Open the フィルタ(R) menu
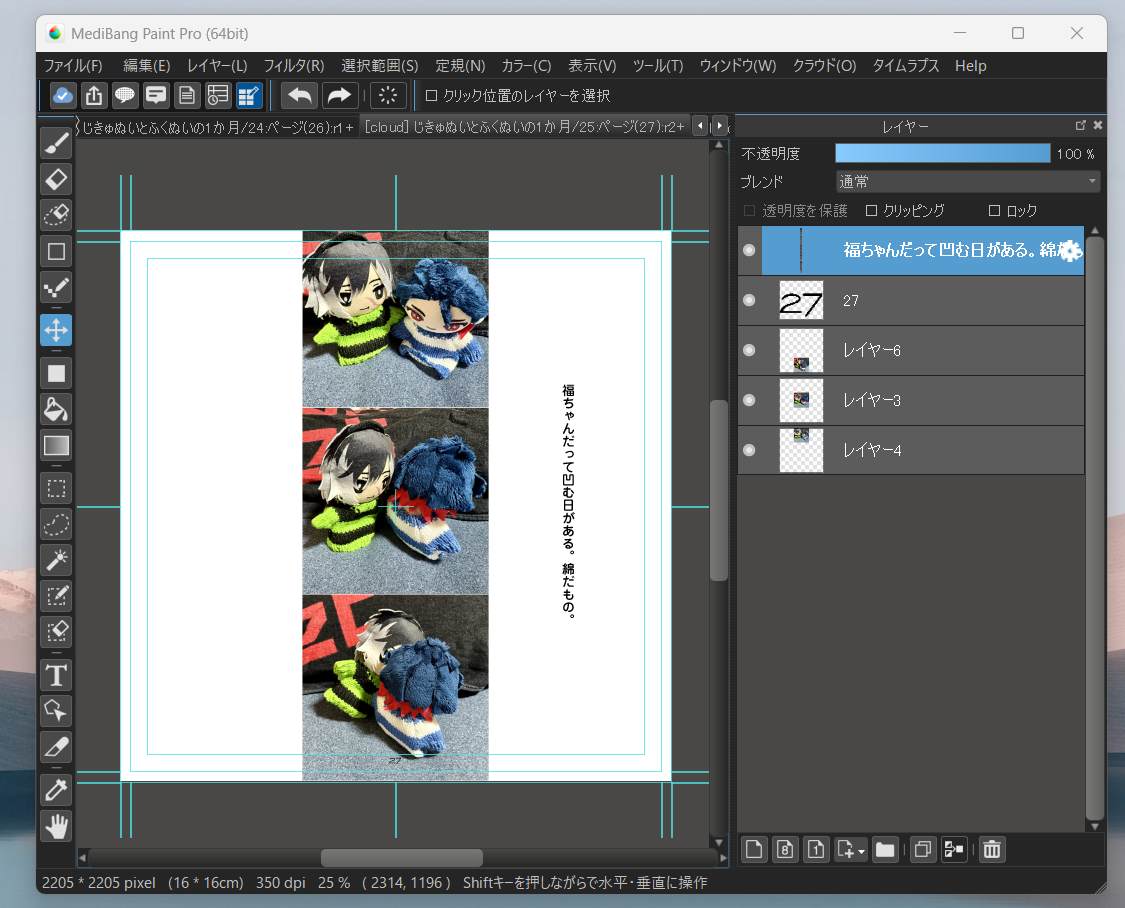The image size is (1125, 908). (293, 66)
